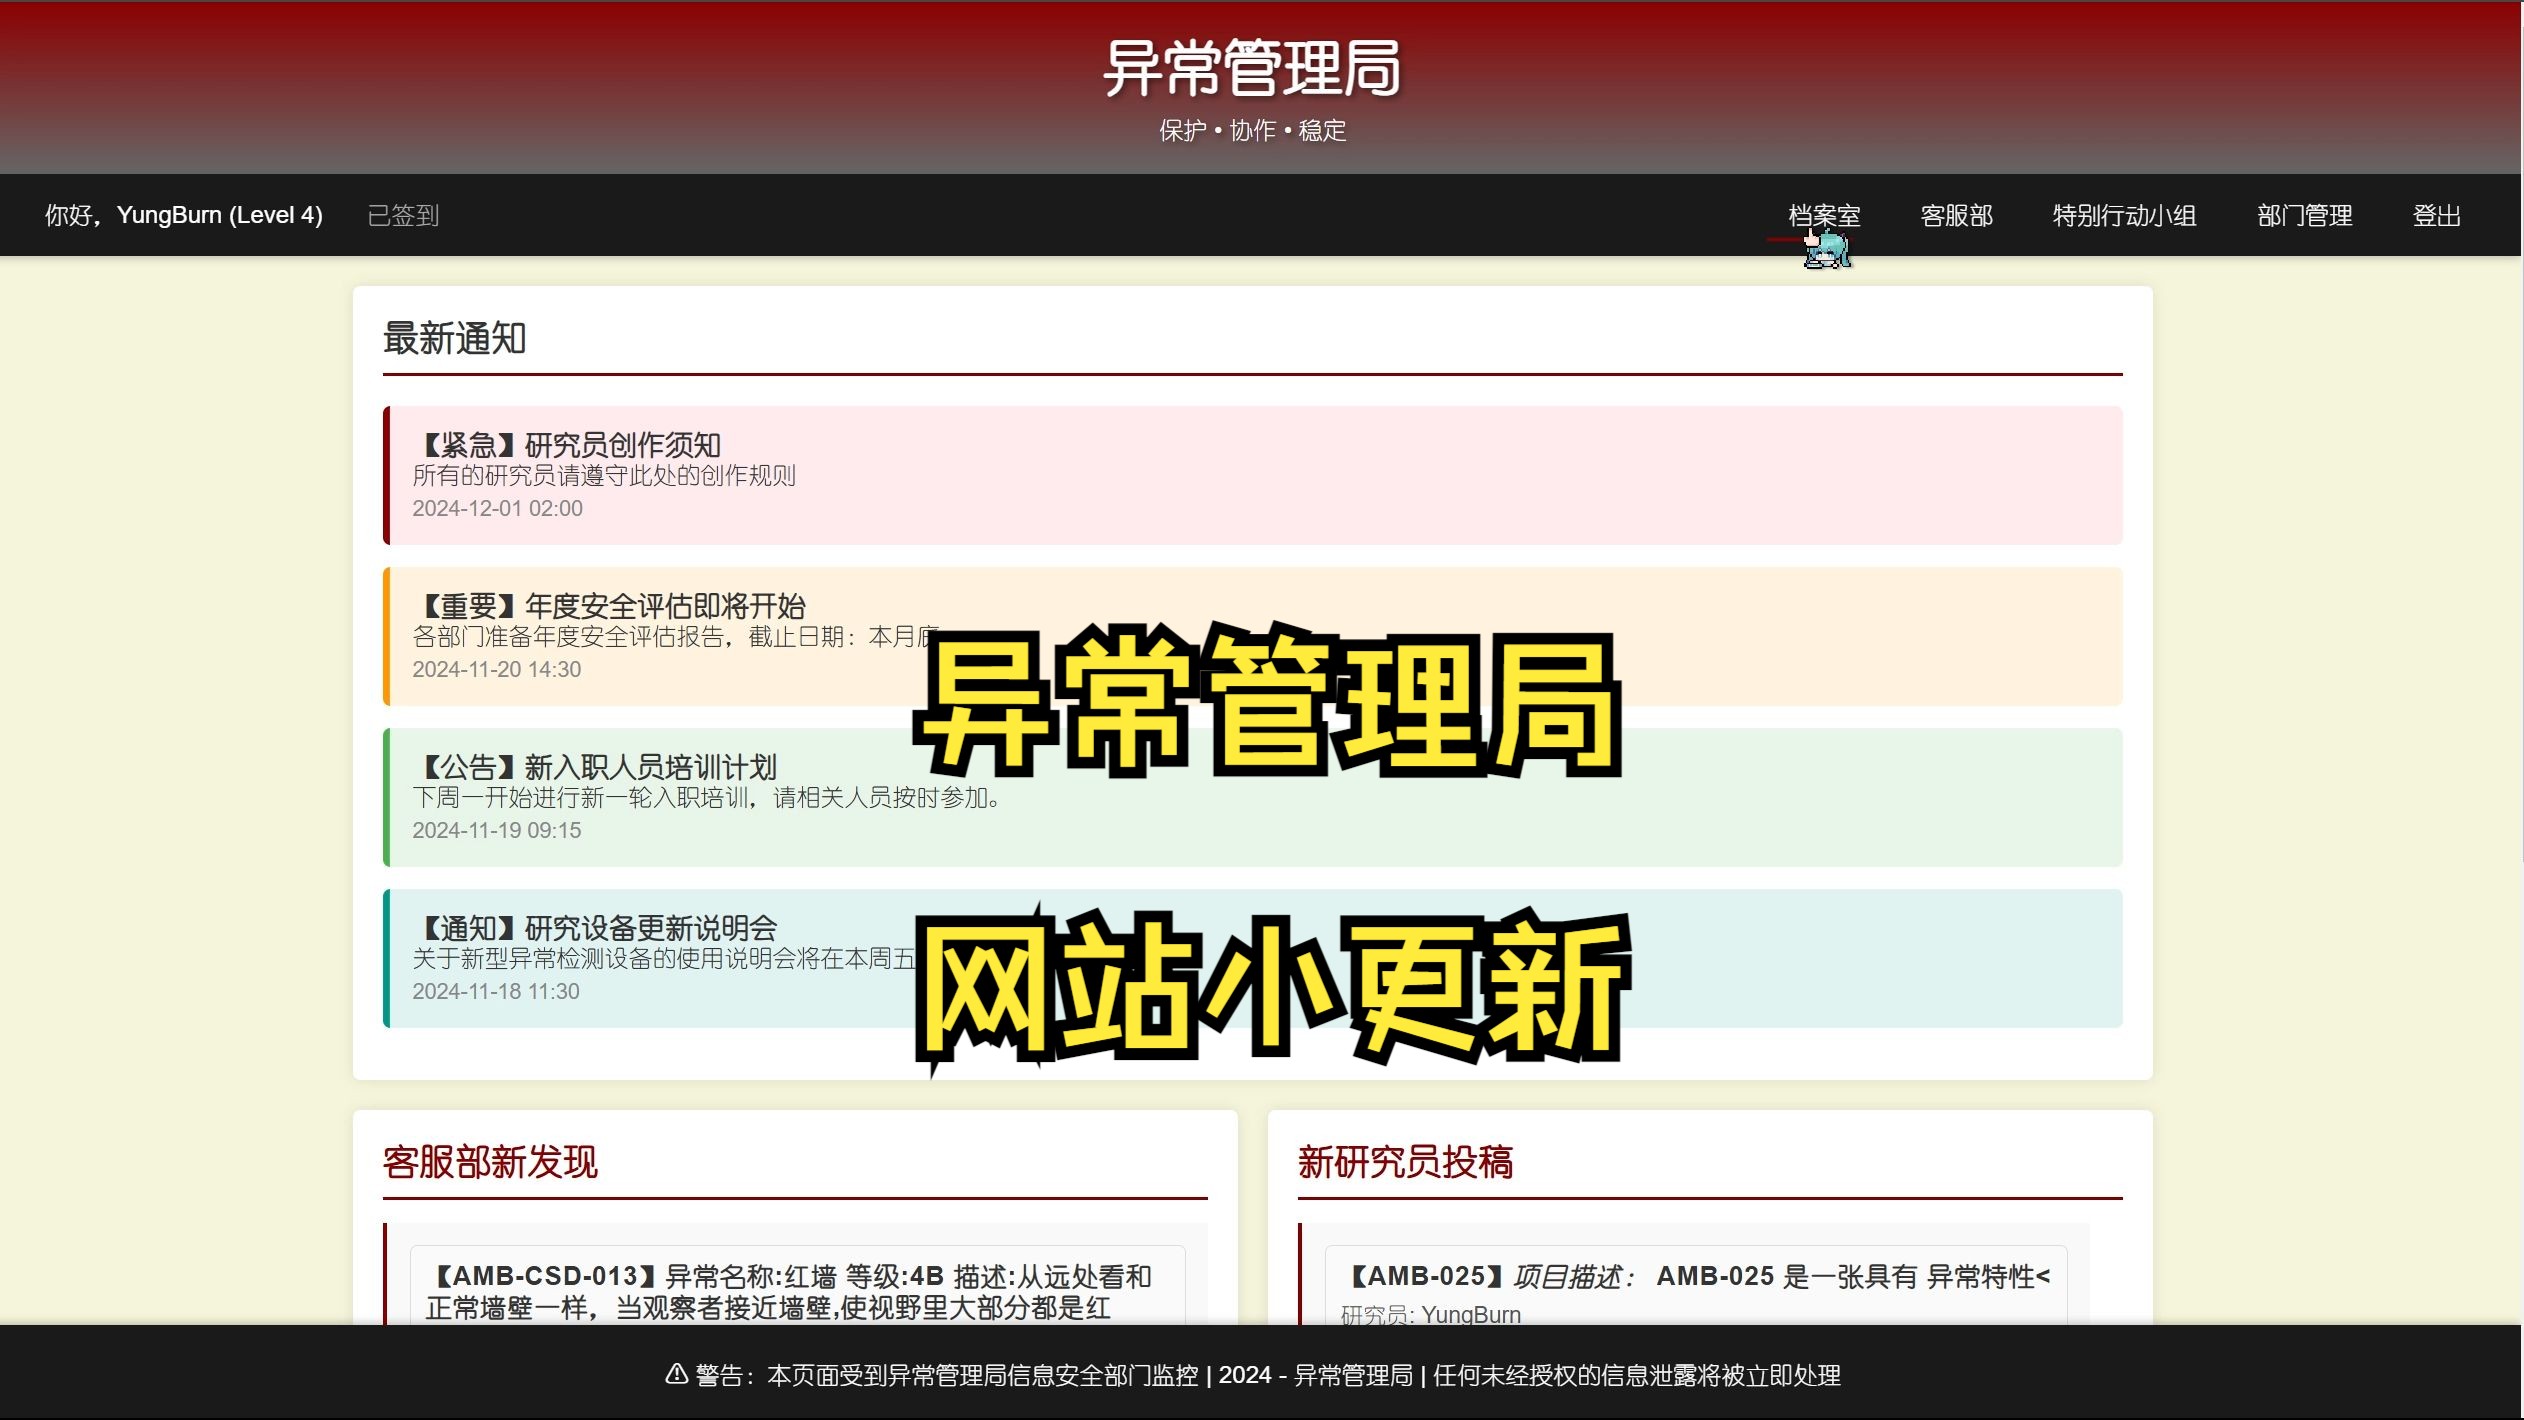
Task: Click the 最新通知 section heading
Action: [454, 338]
